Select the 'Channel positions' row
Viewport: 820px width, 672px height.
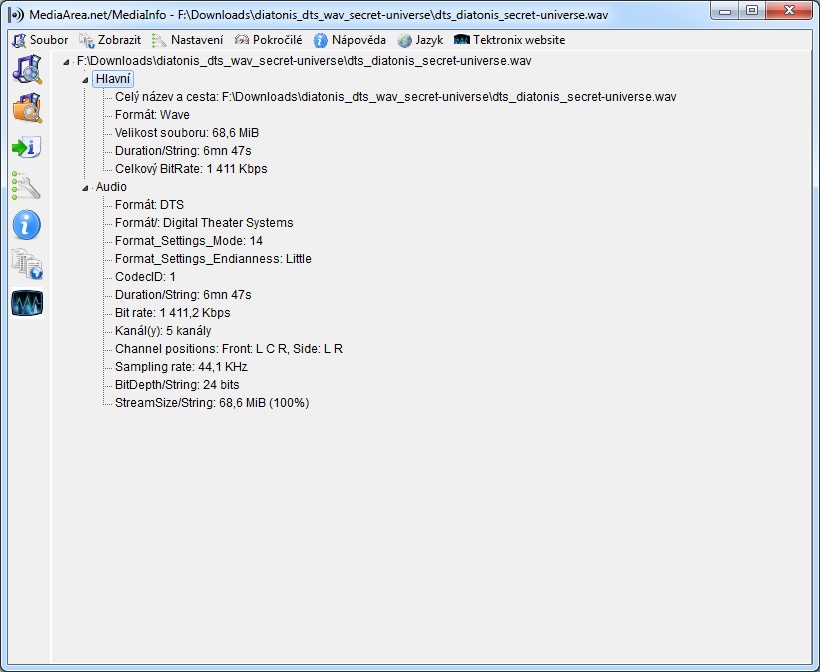[x=229, y=349]
